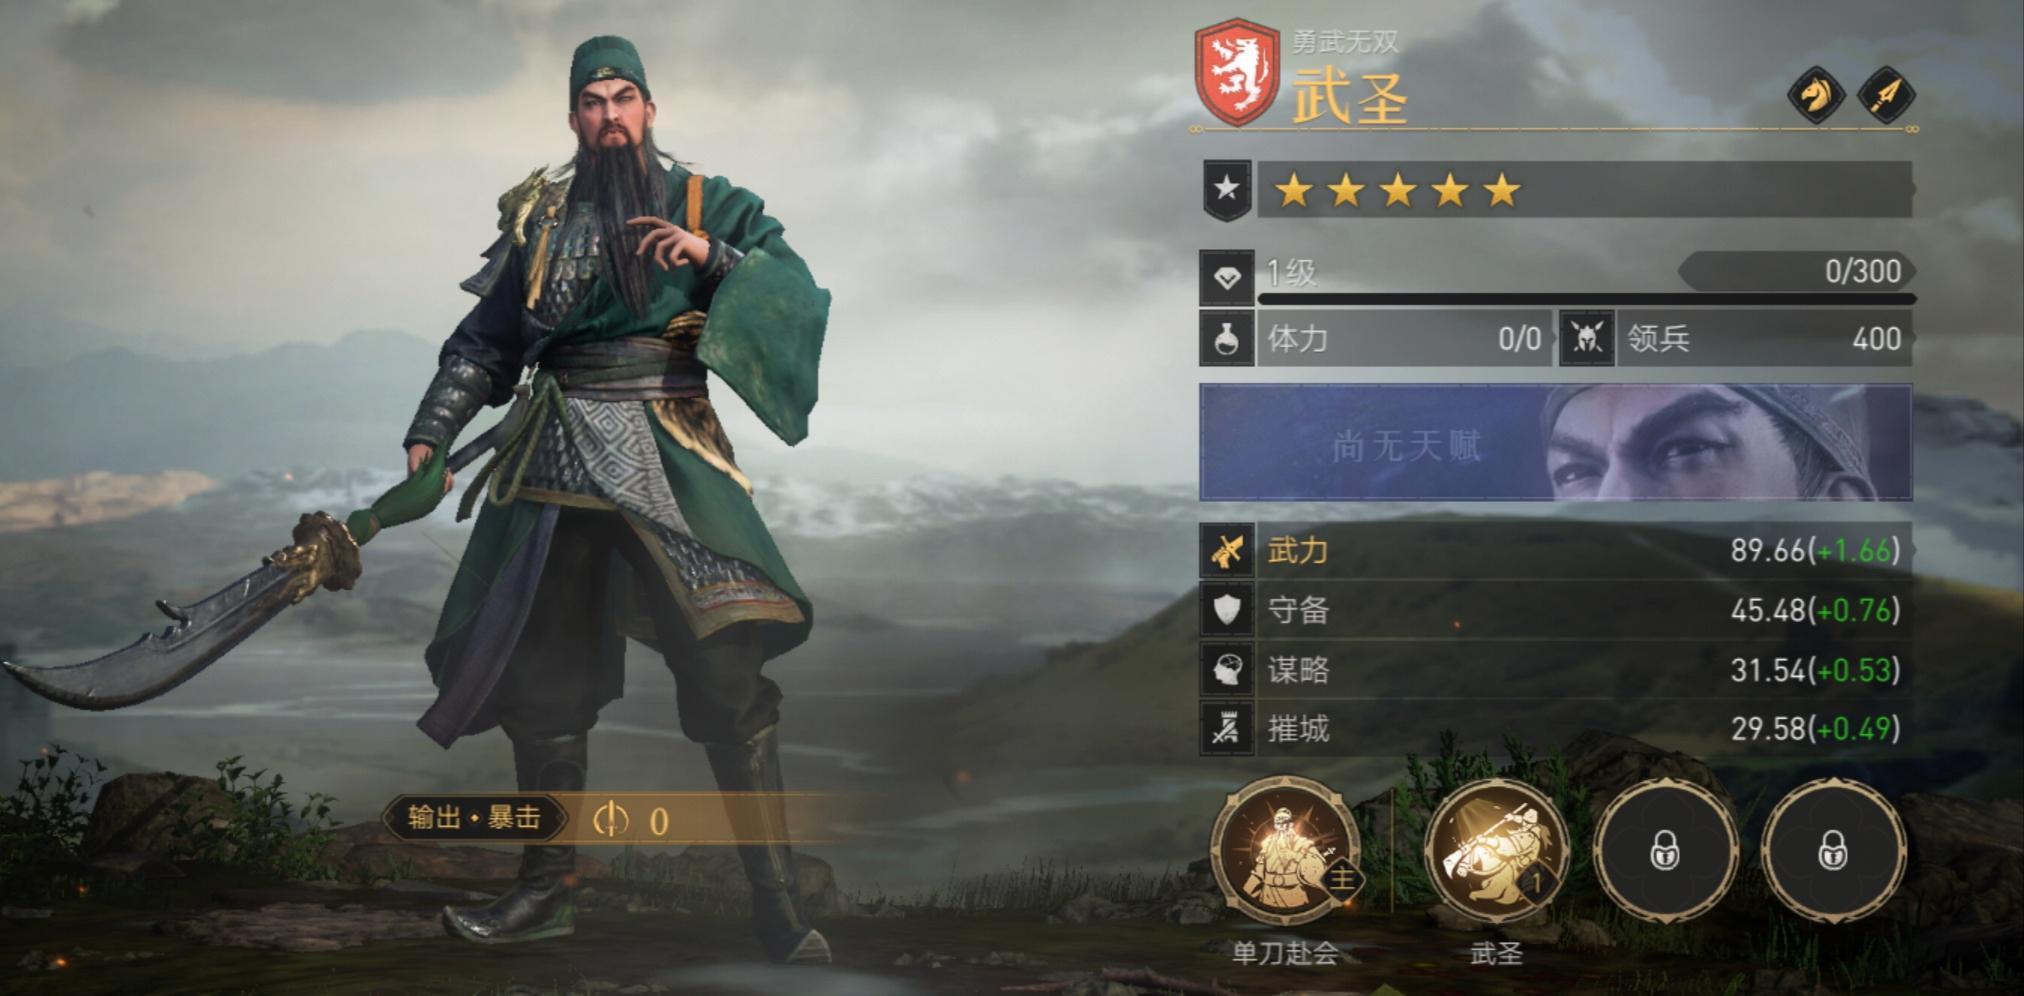The width and height of the screenshot is (2024, 996).
Task: Tap the 输出·暴击 role tag
Action: click(474, 818)
